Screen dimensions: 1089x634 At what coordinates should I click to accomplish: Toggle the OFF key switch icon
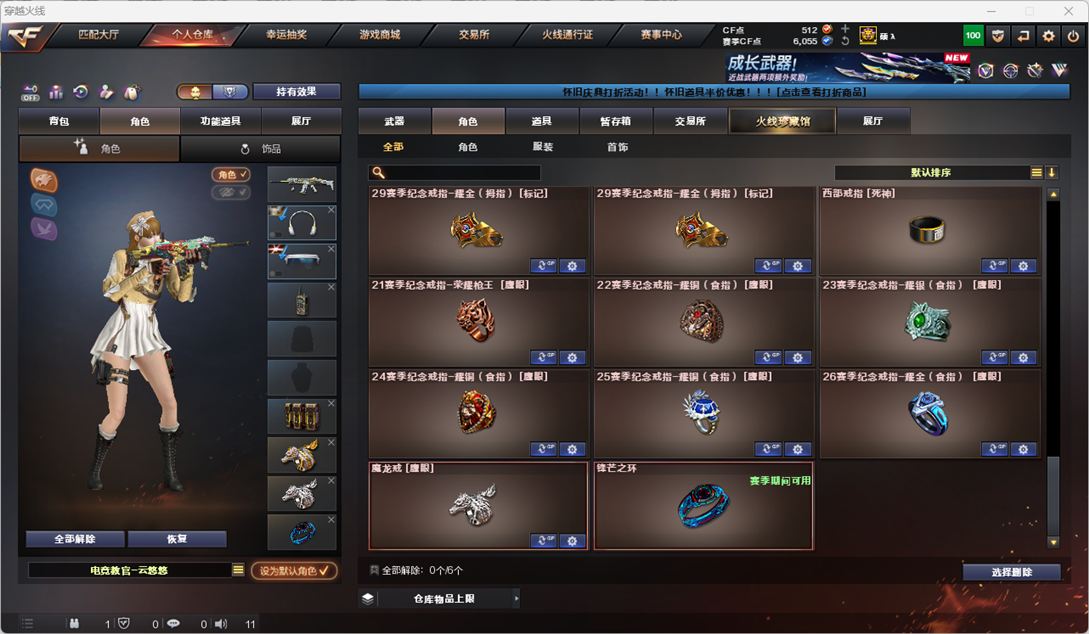pyautogui.click(x=30, y=92)
